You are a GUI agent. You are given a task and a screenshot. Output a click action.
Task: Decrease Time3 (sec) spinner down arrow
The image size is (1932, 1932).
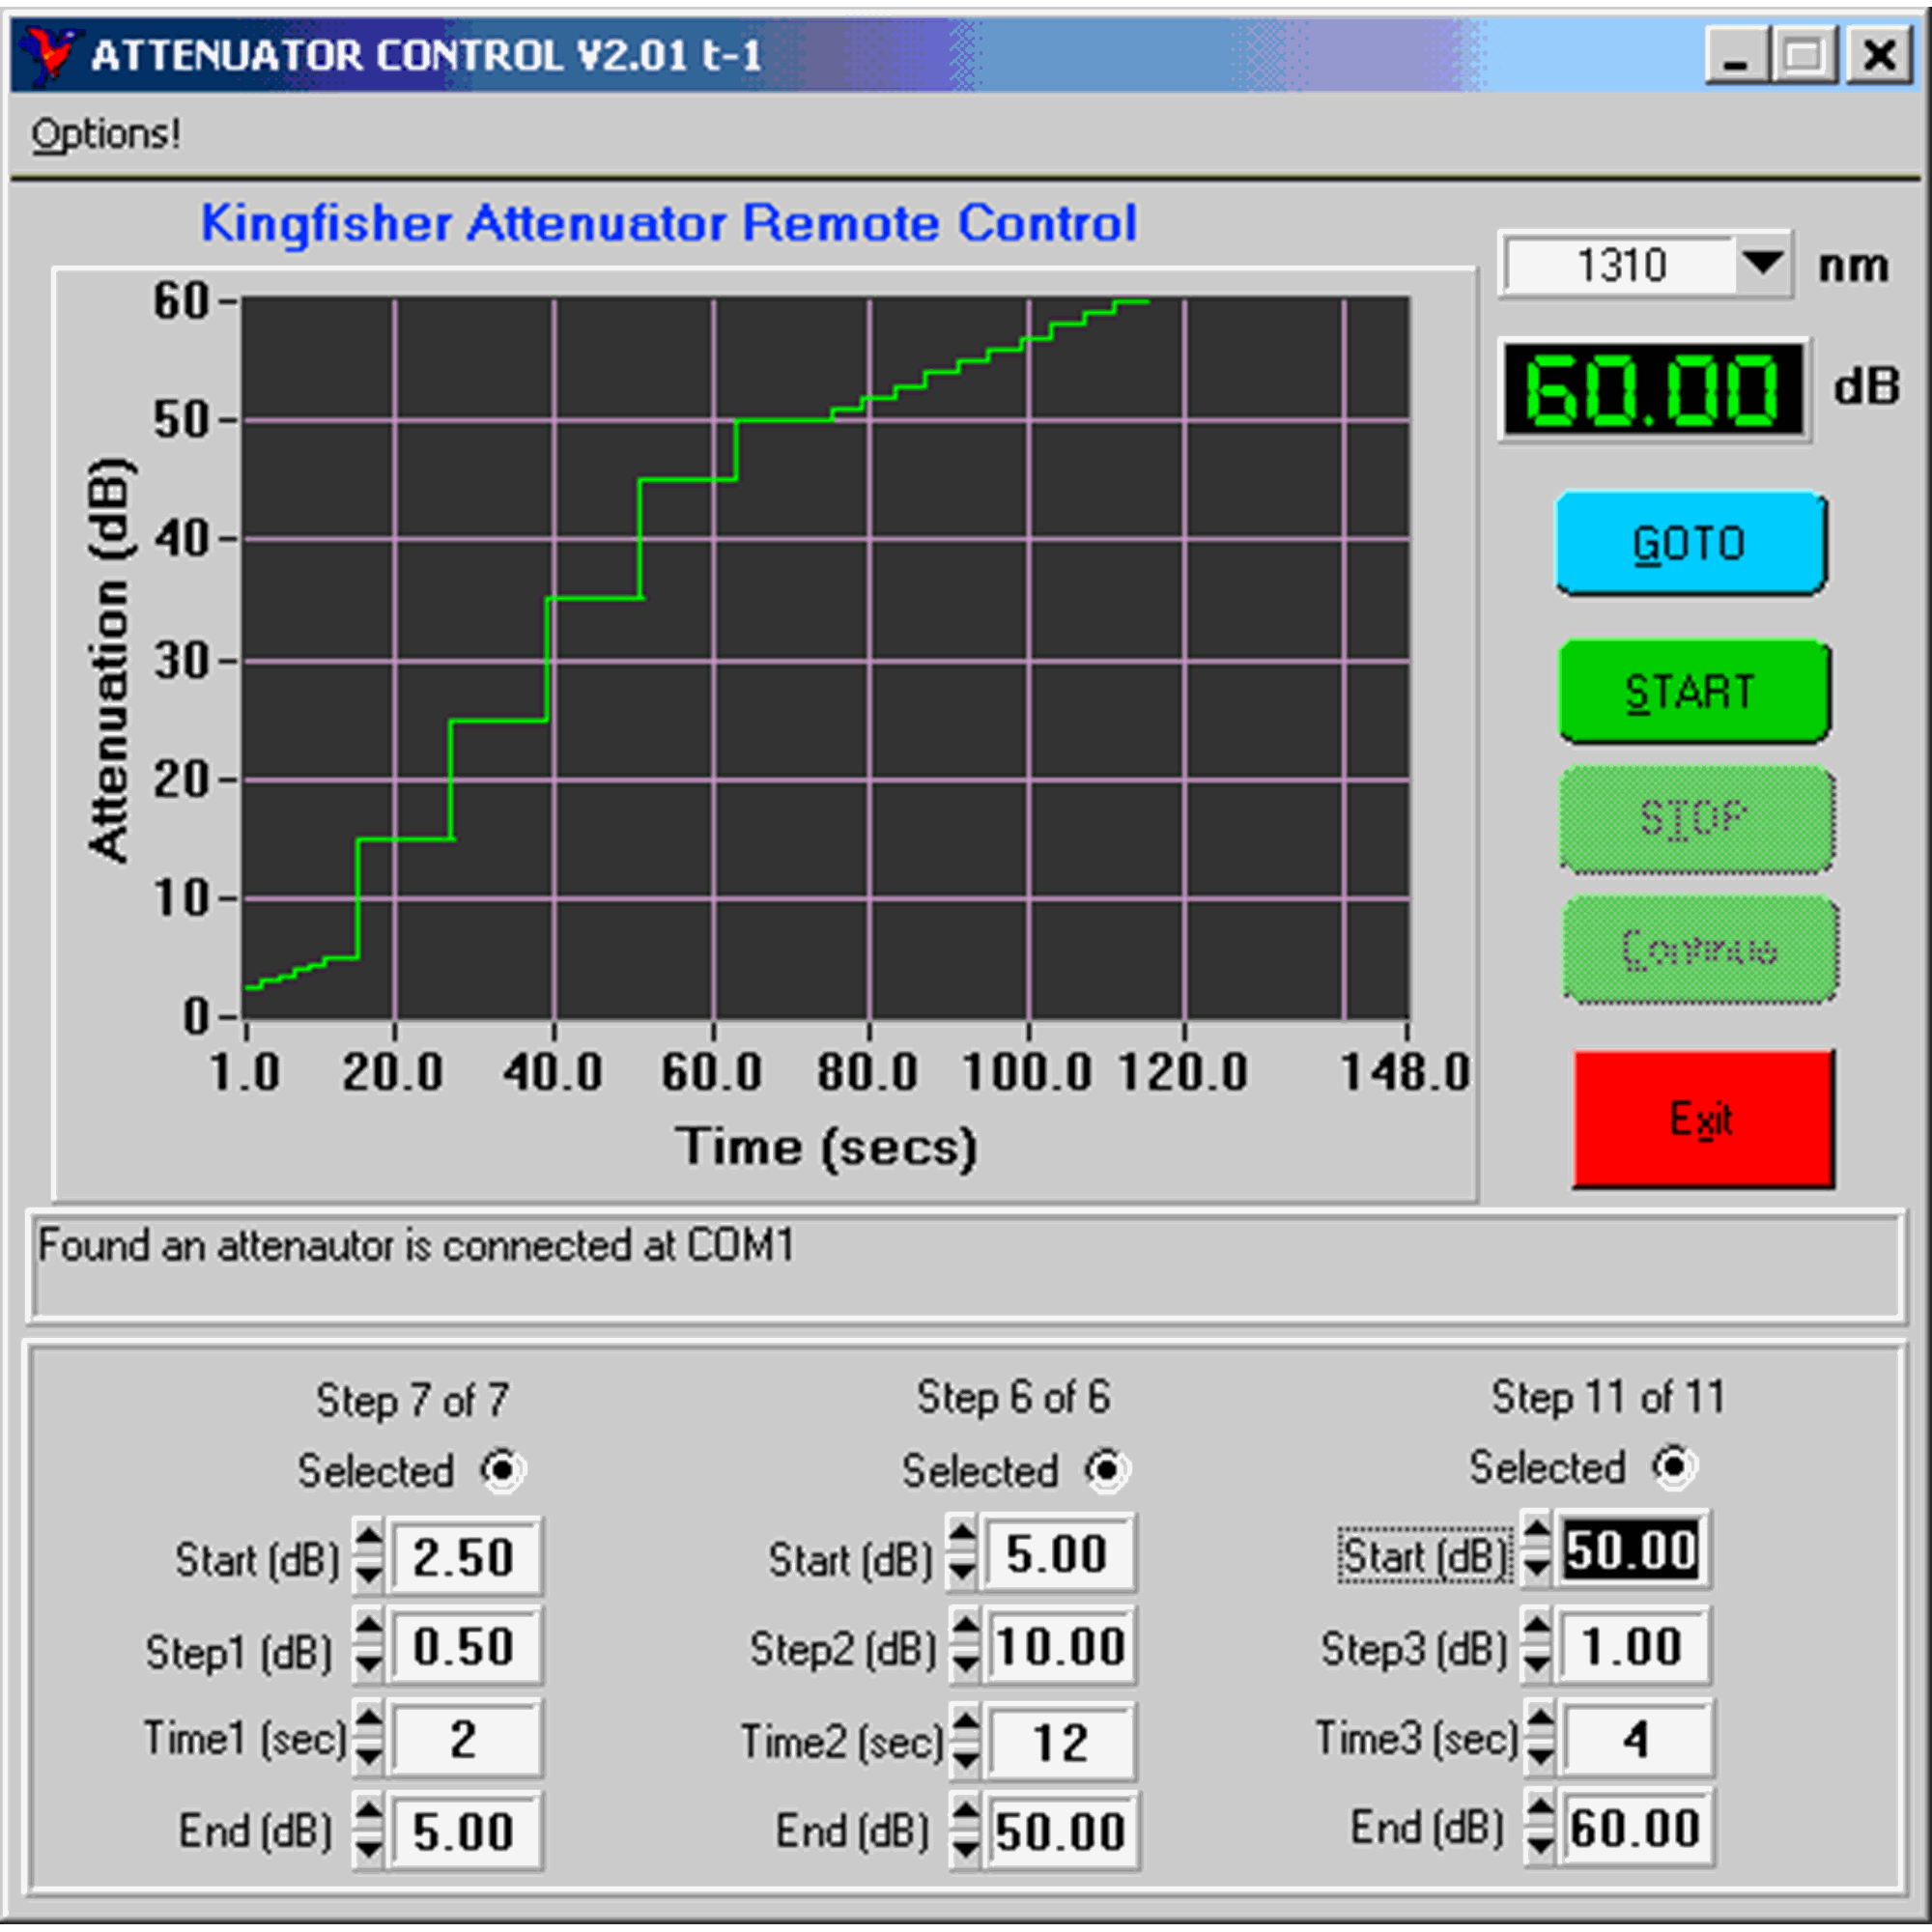[x=1541, y=1756]
